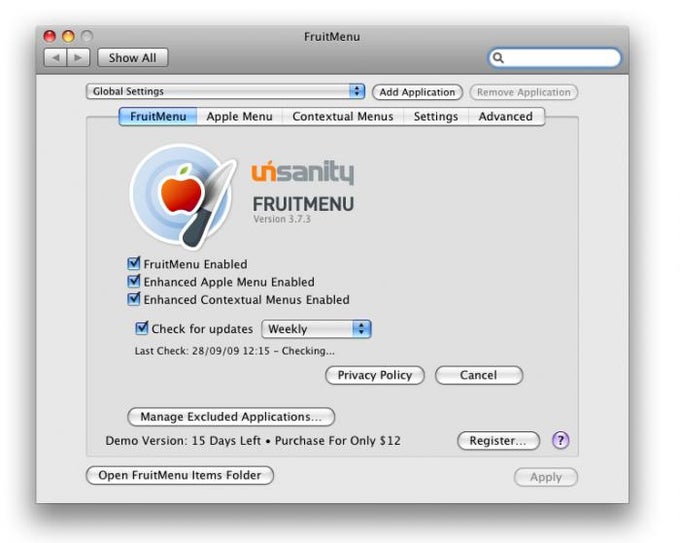Screen dimensions: 680x543
Task: Toggle Enhanced Apple Menu Enabled checkbox
Action: point(134,281)
